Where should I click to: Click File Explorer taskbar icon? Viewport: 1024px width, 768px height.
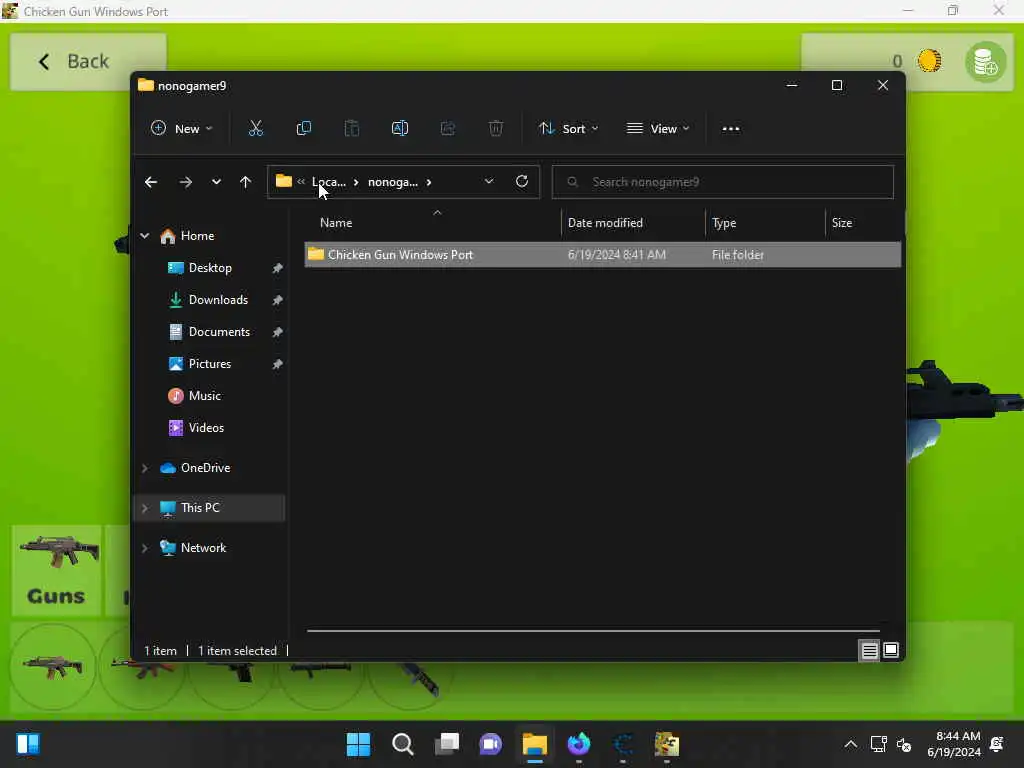click(535, 744)
